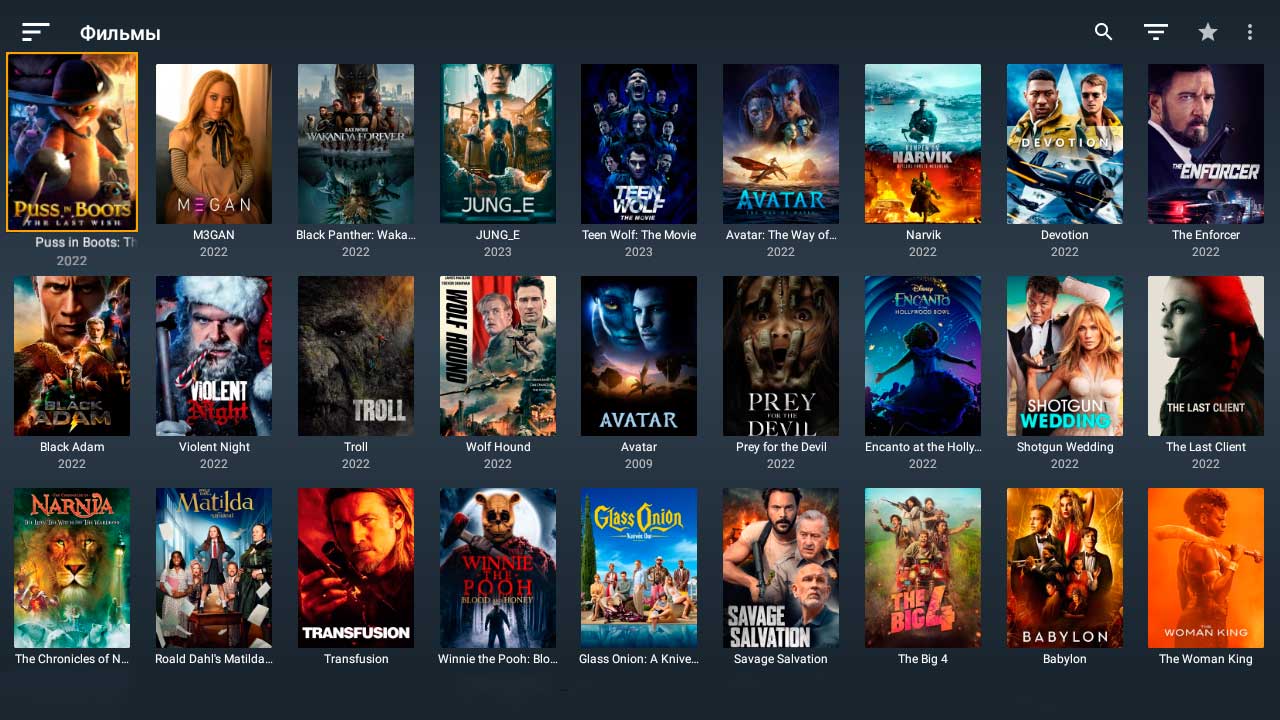1280x720 pixels.
Task: Click the Narvik title label
Action: tap(923, 235)
